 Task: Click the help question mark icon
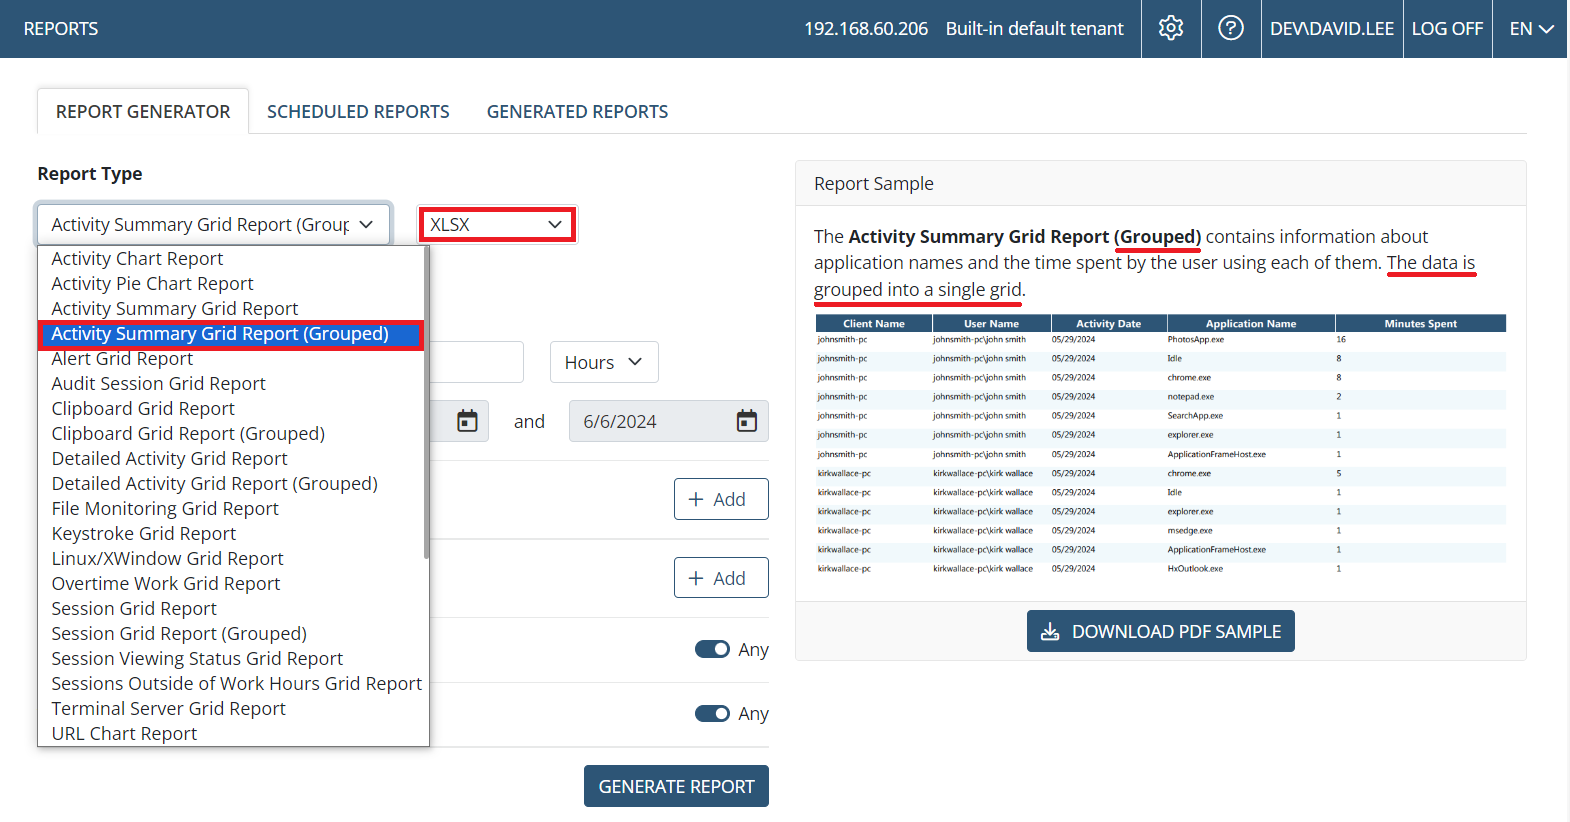1231,28
